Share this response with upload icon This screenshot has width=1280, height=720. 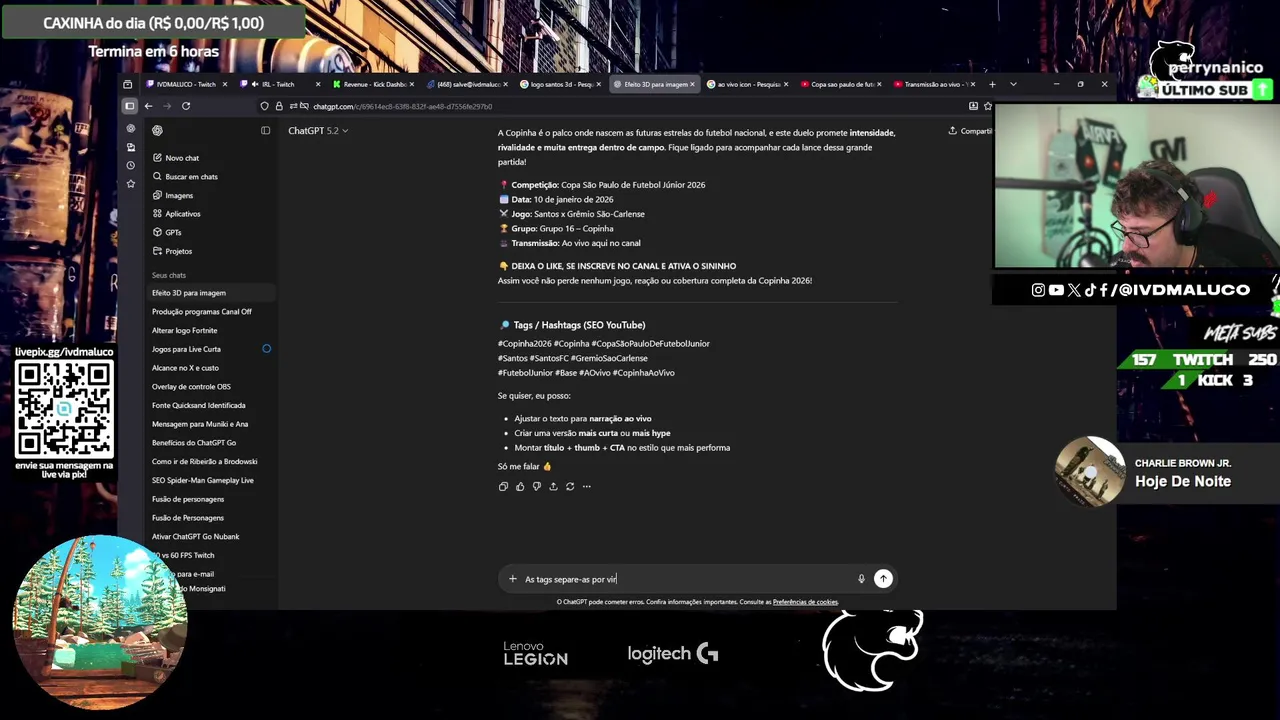[553, 487]
